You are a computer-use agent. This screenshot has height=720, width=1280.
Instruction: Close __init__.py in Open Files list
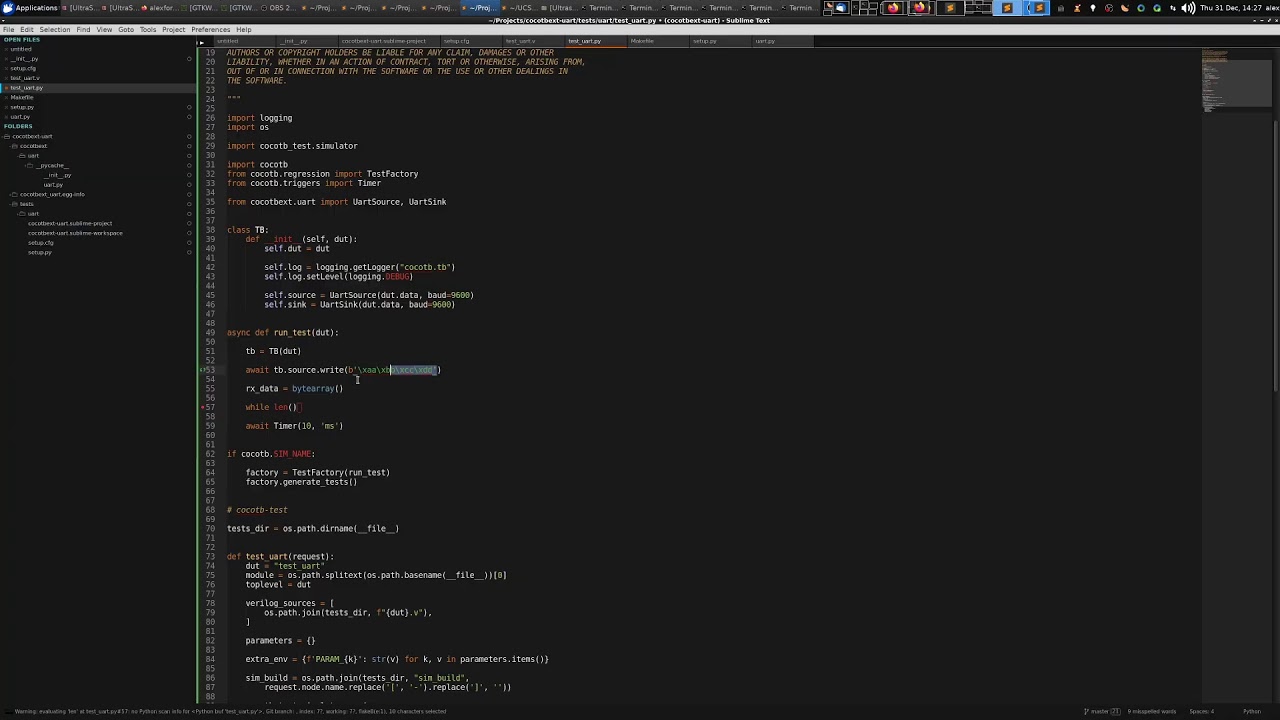point(7,59)
